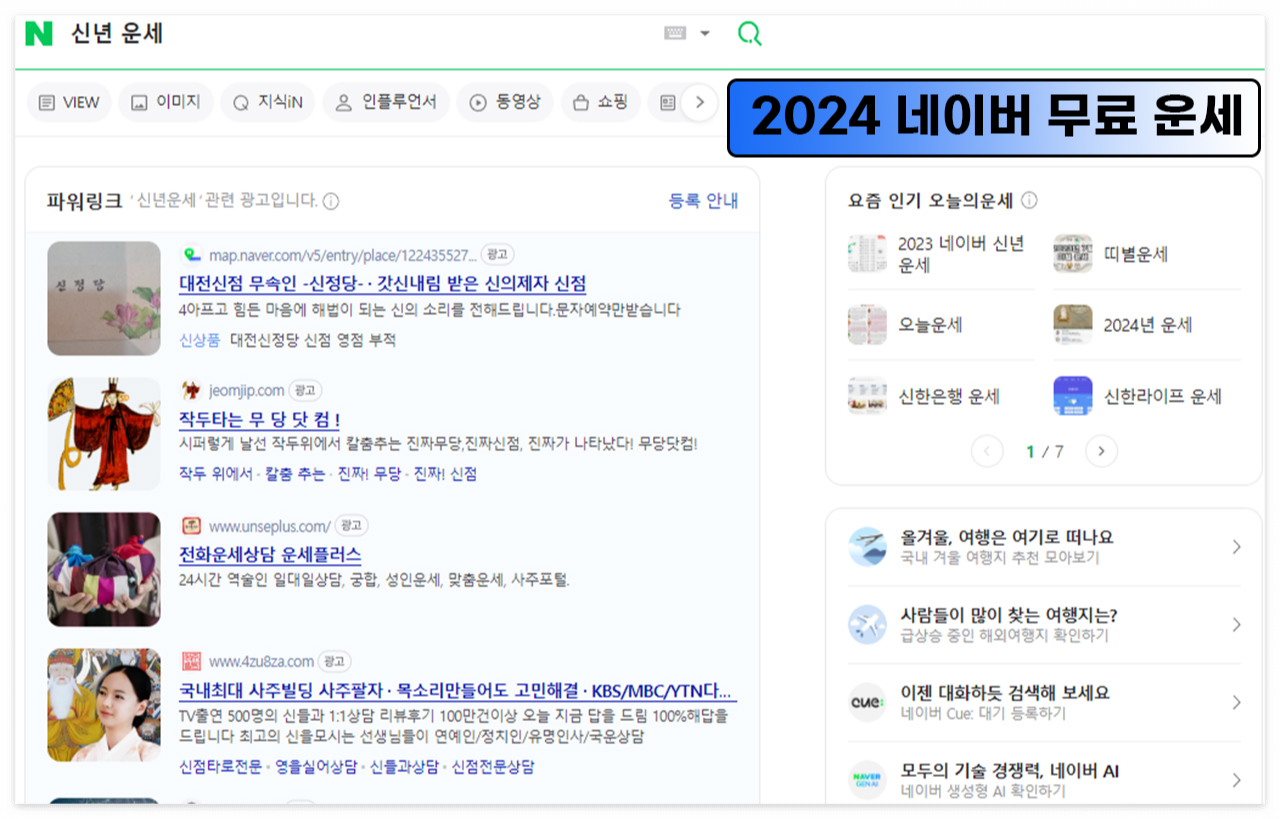Go to next page of popular fortunes
Screen dimensions: 1280x819
(x=1101, y=452)
